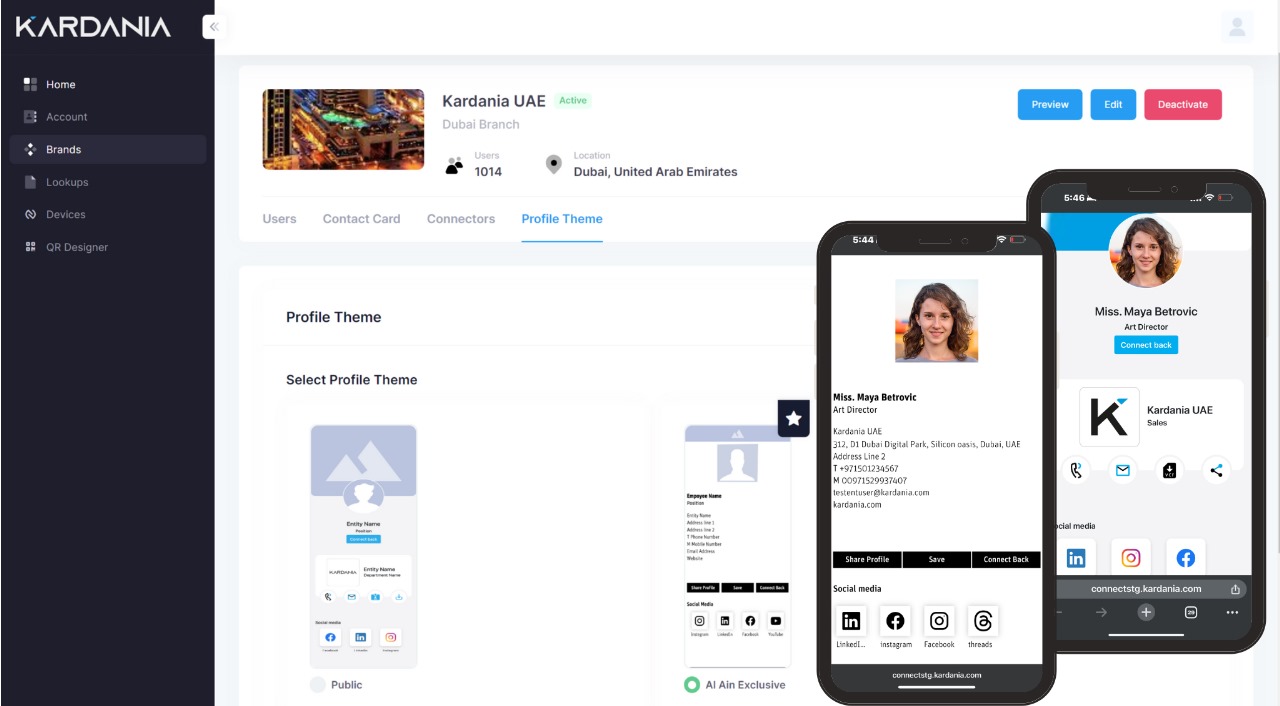Click the 'Select Profile Theme' heading

[351, 380]
